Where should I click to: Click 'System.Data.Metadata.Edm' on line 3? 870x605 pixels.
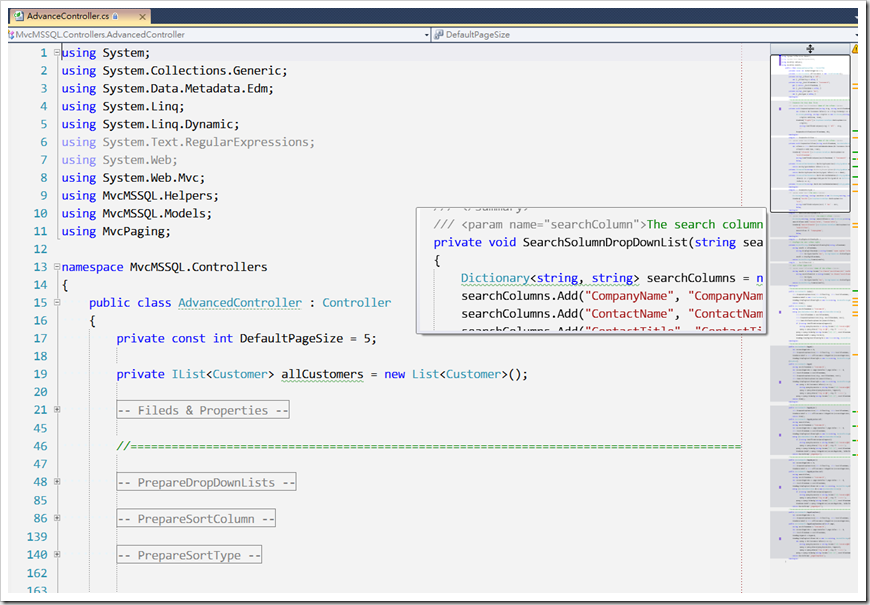[x=185, y=88]
